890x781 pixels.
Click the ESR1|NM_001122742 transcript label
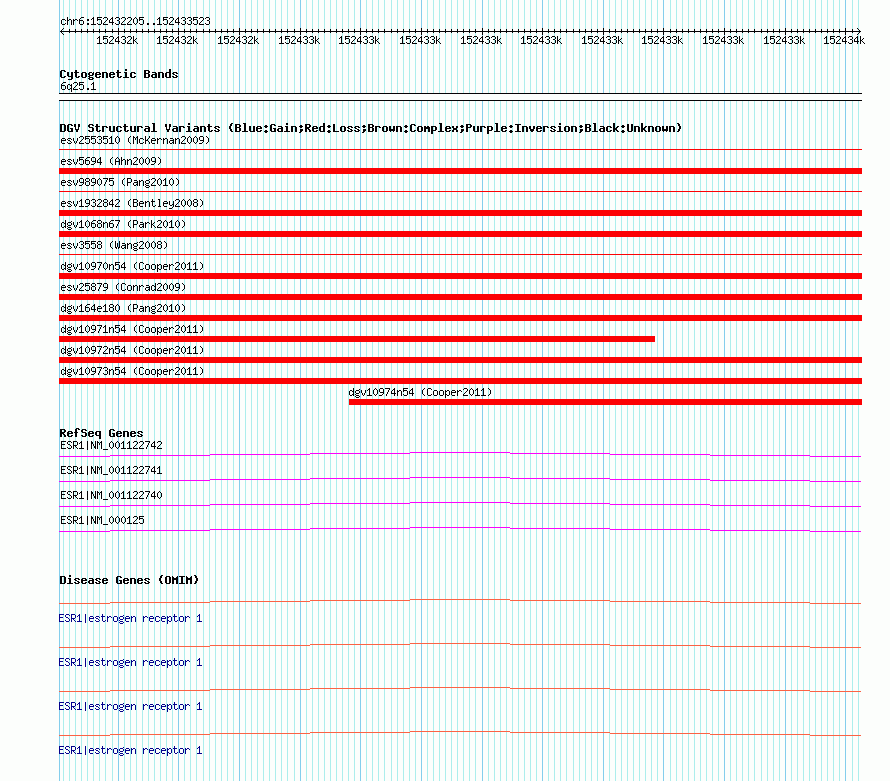(111, 446)
